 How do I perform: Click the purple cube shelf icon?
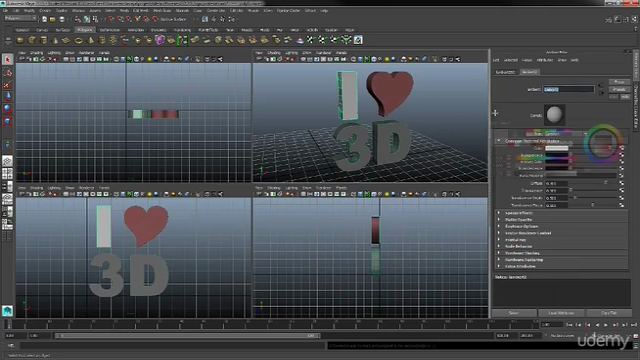[160, 40]
